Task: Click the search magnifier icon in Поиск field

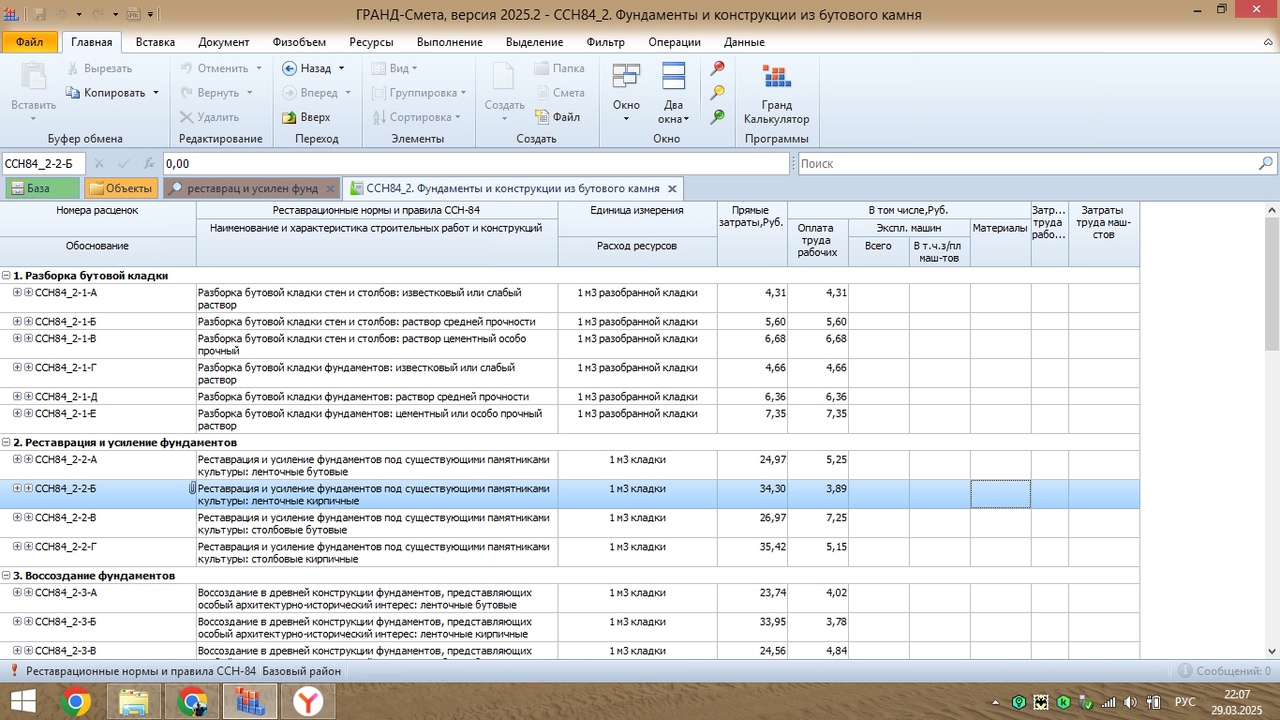Action: [x=1265, y=163]
